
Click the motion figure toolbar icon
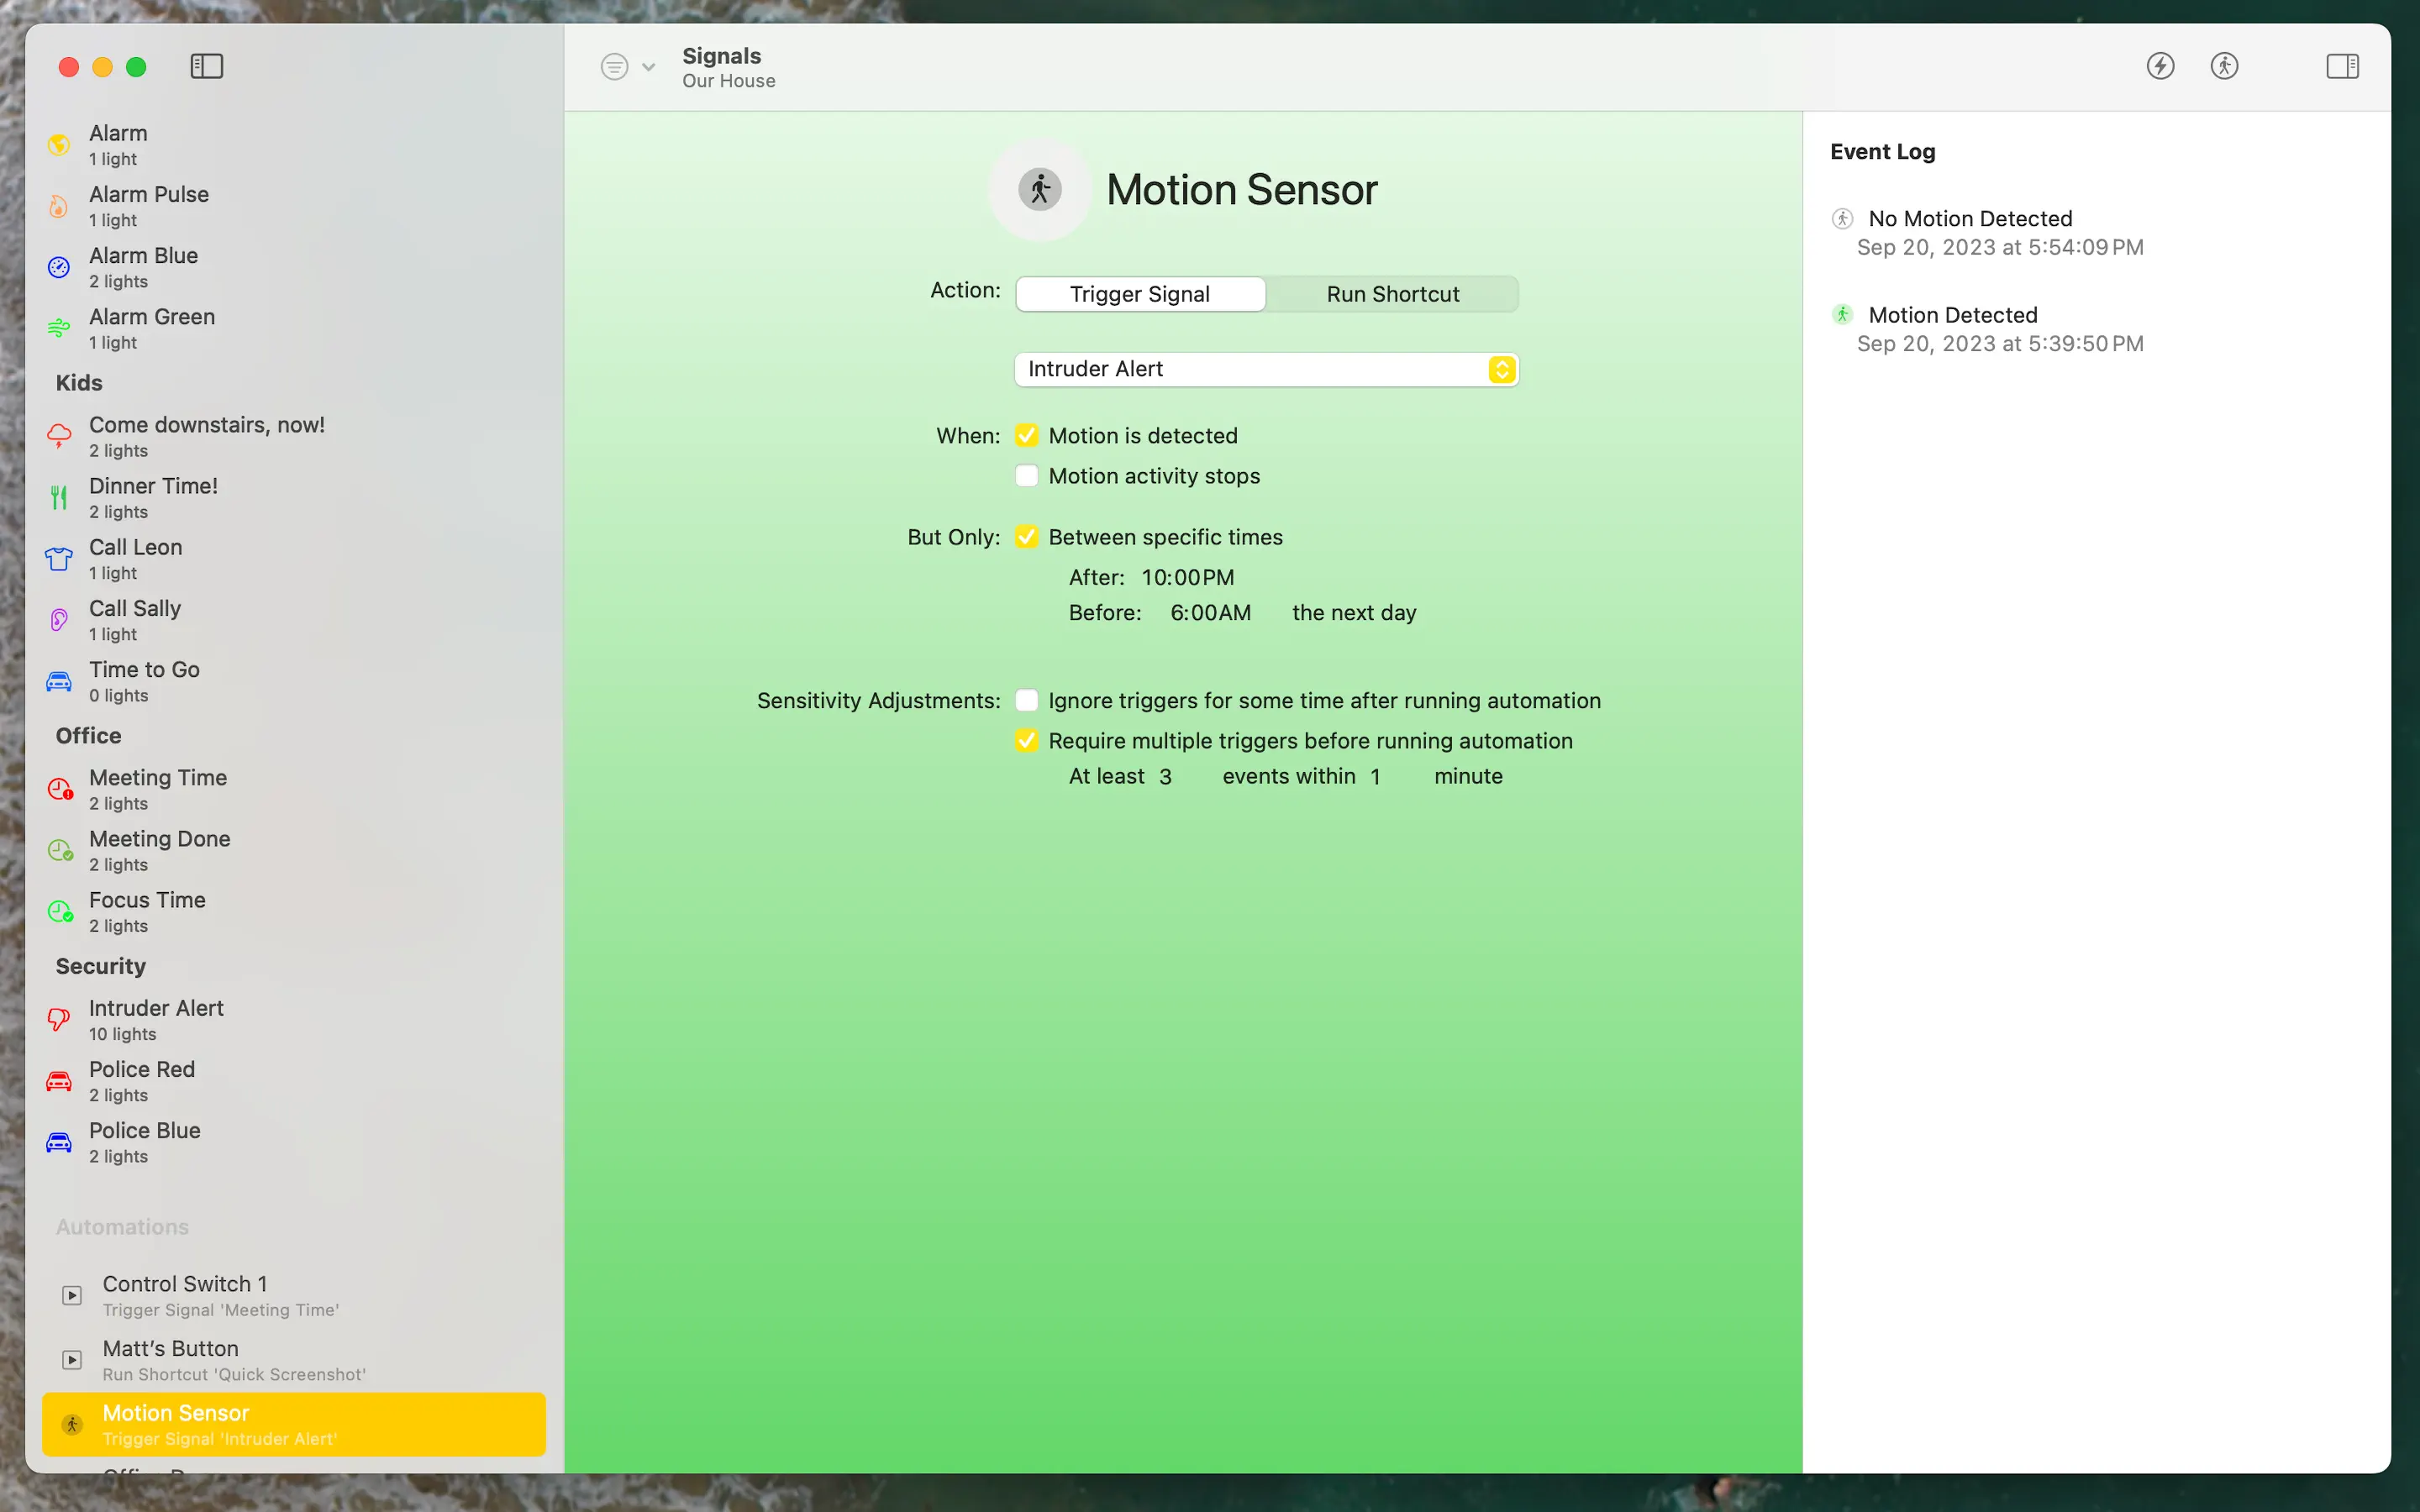pos(2224,66)
